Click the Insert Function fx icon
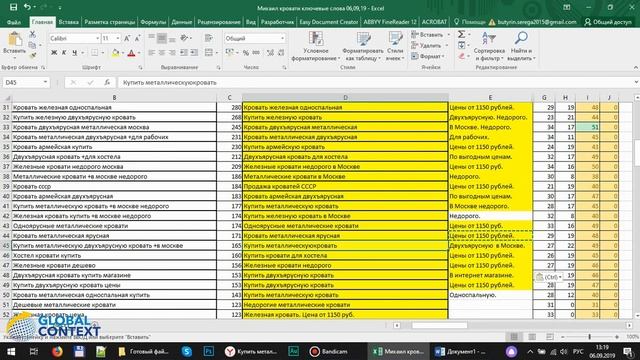 click(107, 82)
